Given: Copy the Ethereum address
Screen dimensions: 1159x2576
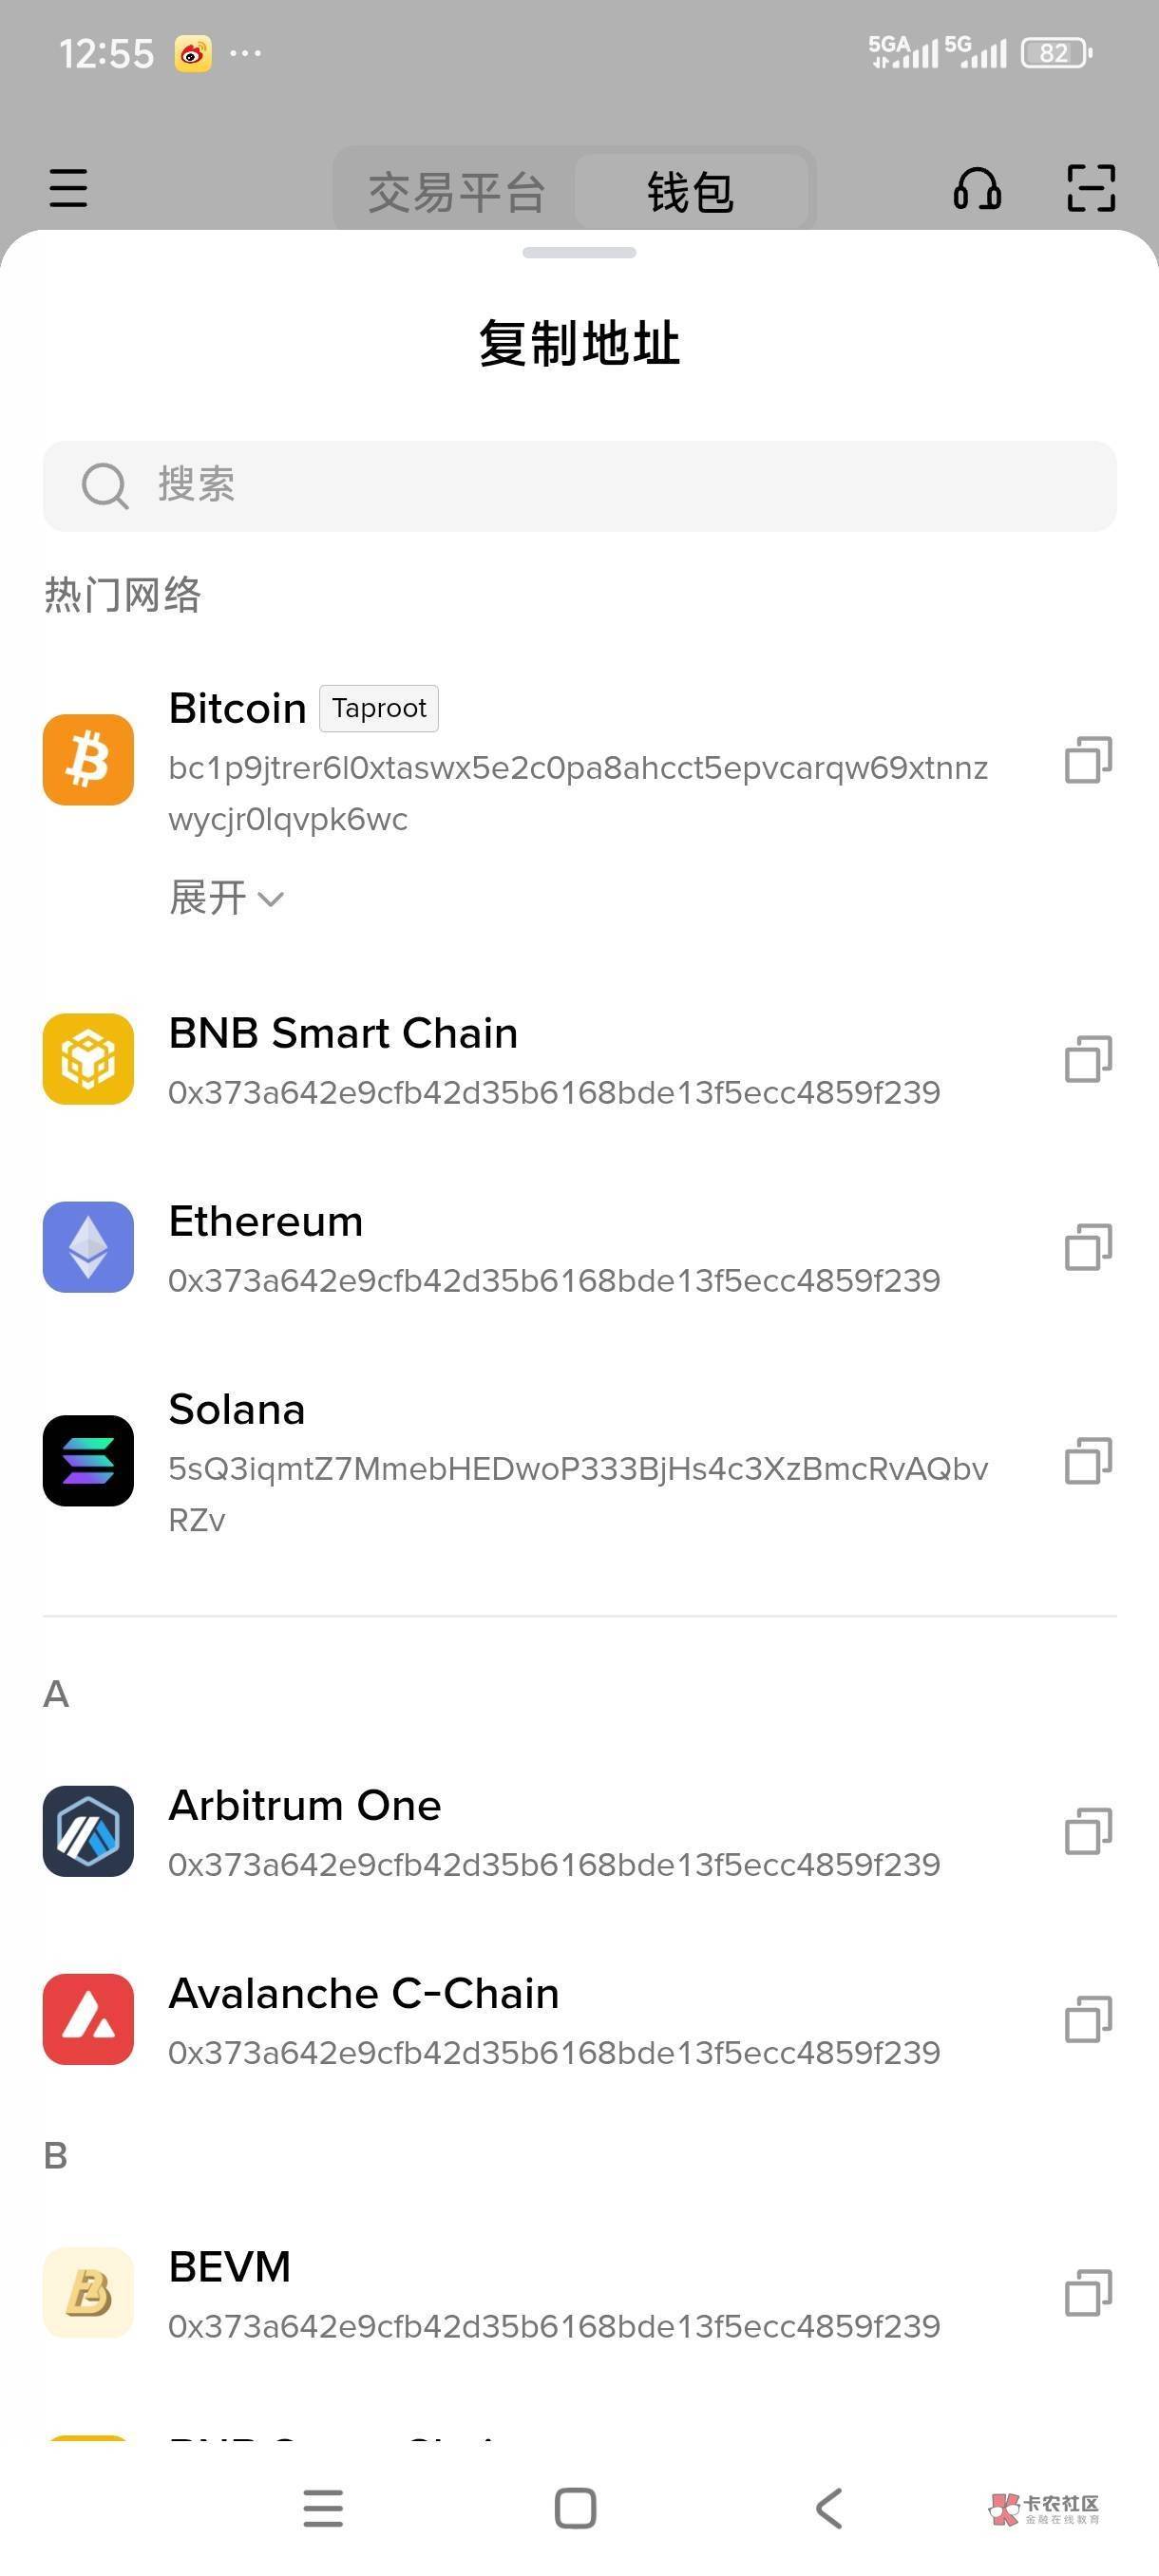Looking at the screenshot, I should pos(1088,1247).
